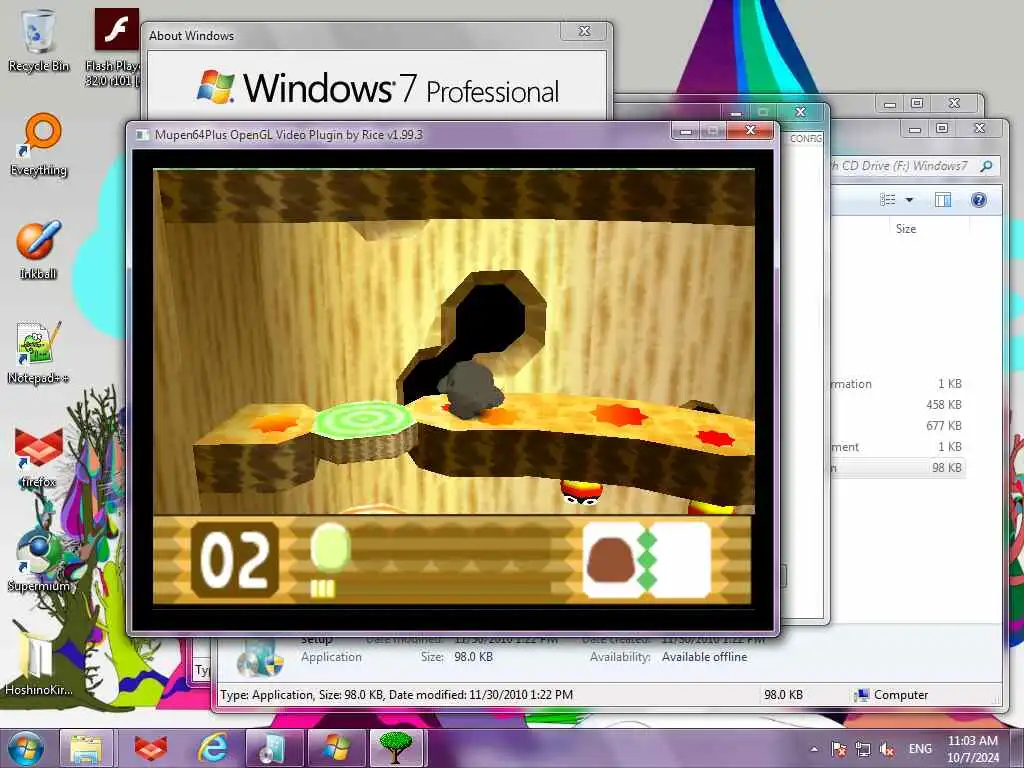Click Computer in Explorer status bar
This screenshot has width=1024, height=768.
(891, 695)
